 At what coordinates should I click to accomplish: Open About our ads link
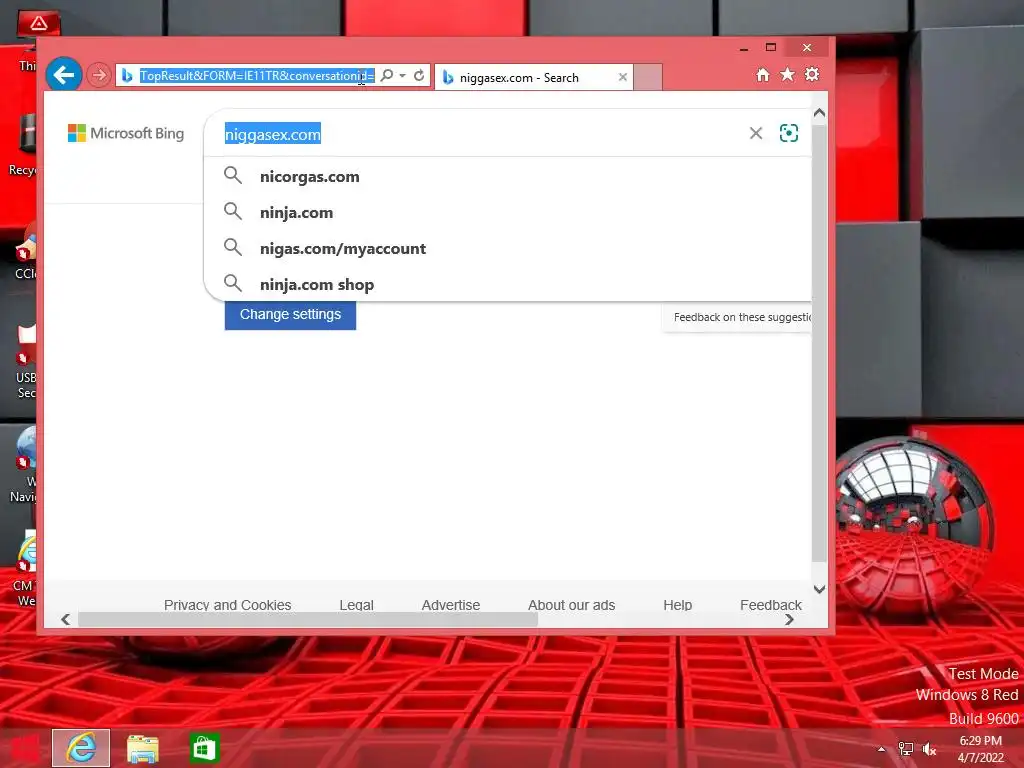[571, 605]
